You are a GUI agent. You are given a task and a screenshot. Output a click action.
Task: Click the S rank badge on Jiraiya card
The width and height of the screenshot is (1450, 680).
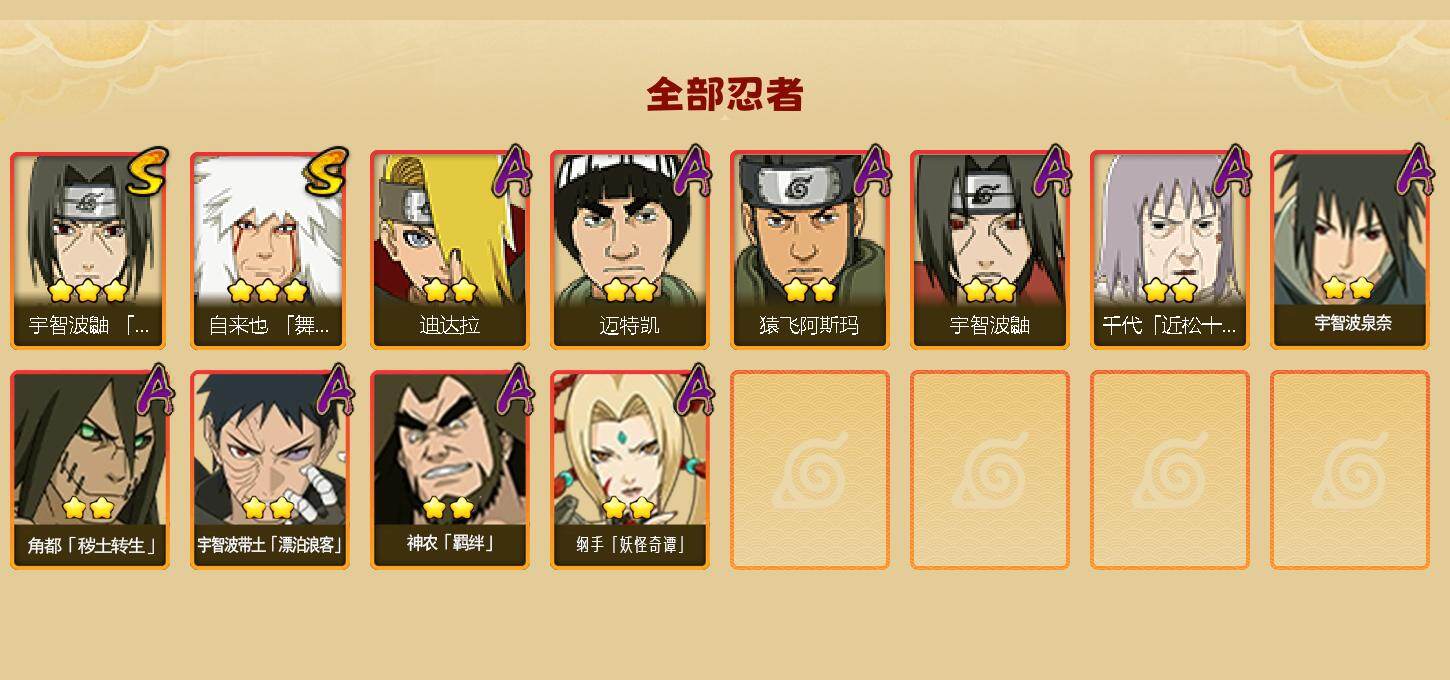(x=326, y=171)
